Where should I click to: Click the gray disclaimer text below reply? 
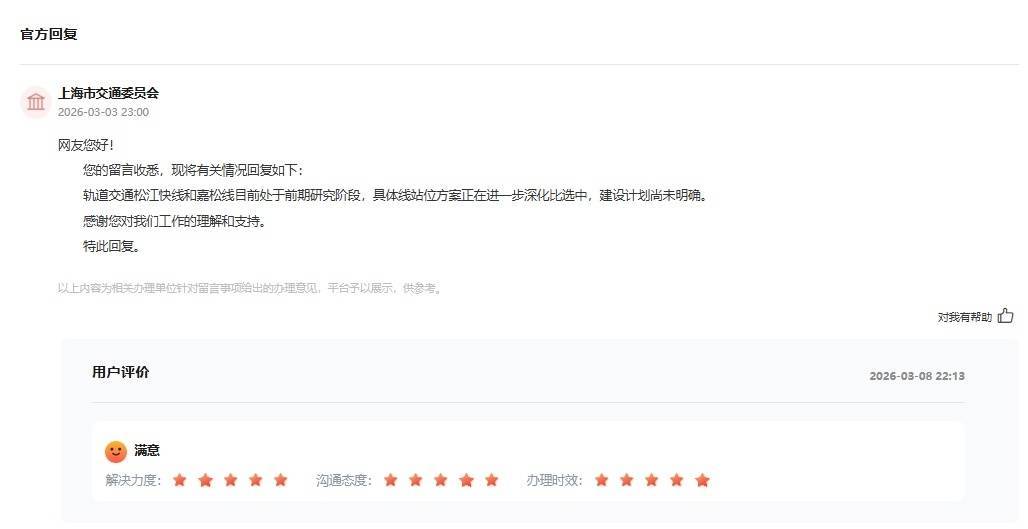point(251,288)
